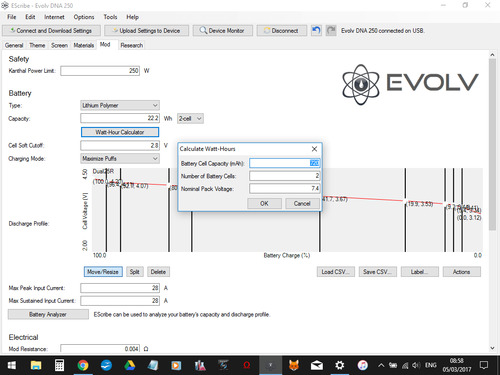The image size is (500, 375).
Task: Open Windows Settings gear in taskbar
Action: coord(339,365)
